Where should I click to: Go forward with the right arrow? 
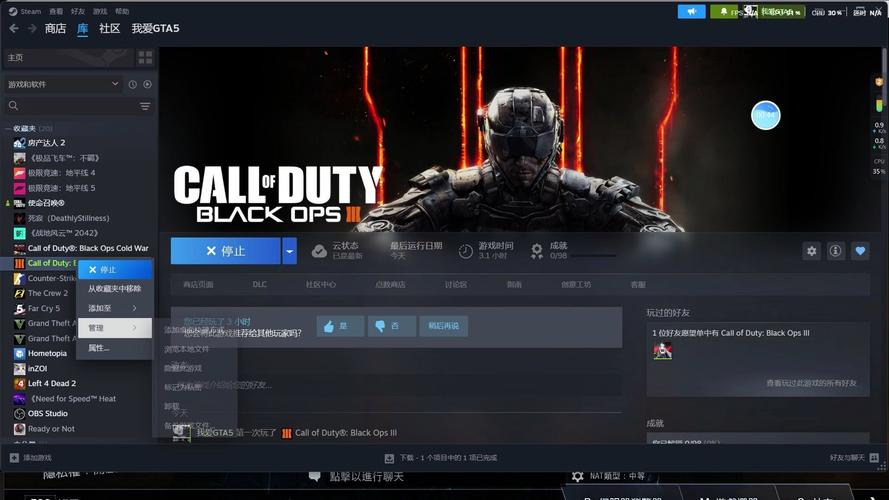[32, 28]
